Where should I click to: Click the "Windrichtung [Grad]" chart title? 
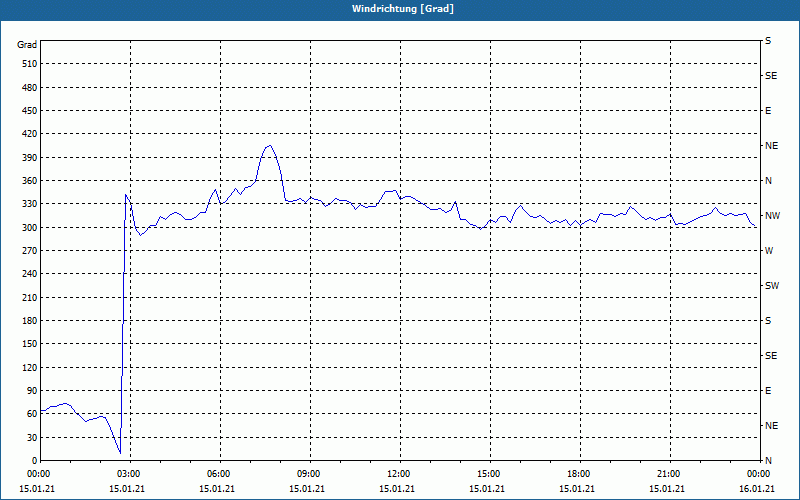(403, 9)
